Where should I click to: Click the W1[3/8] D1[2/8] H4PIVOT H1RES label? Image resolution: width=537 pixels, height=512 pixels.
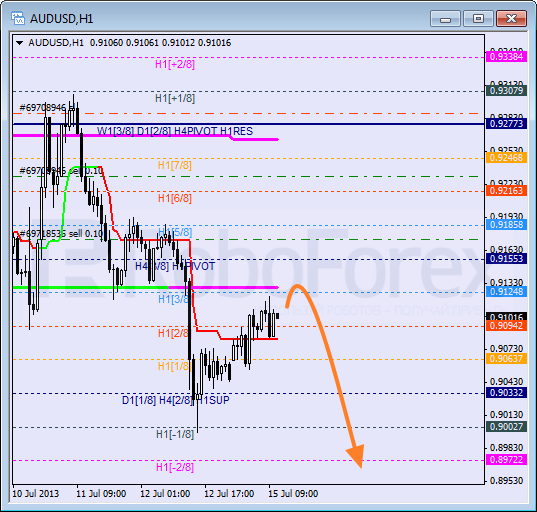click(175, 131)
